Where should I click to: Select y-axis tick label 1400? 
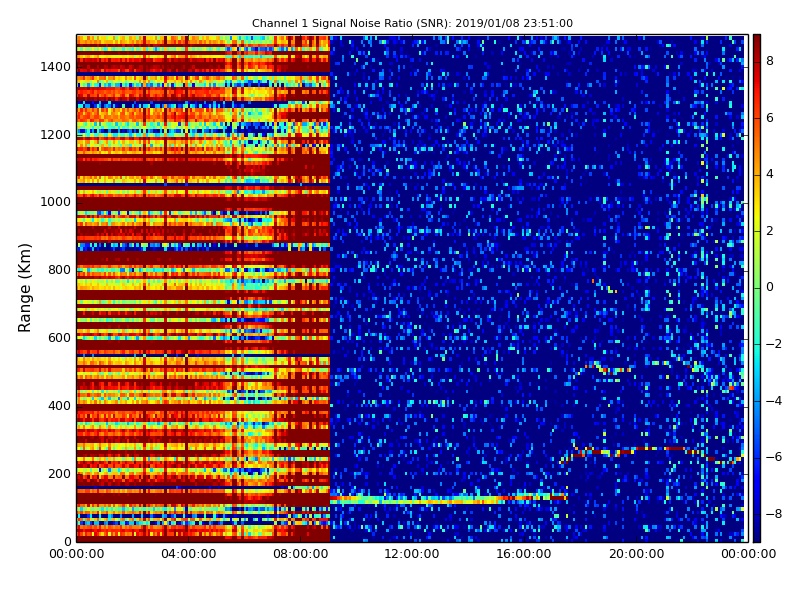56,67
